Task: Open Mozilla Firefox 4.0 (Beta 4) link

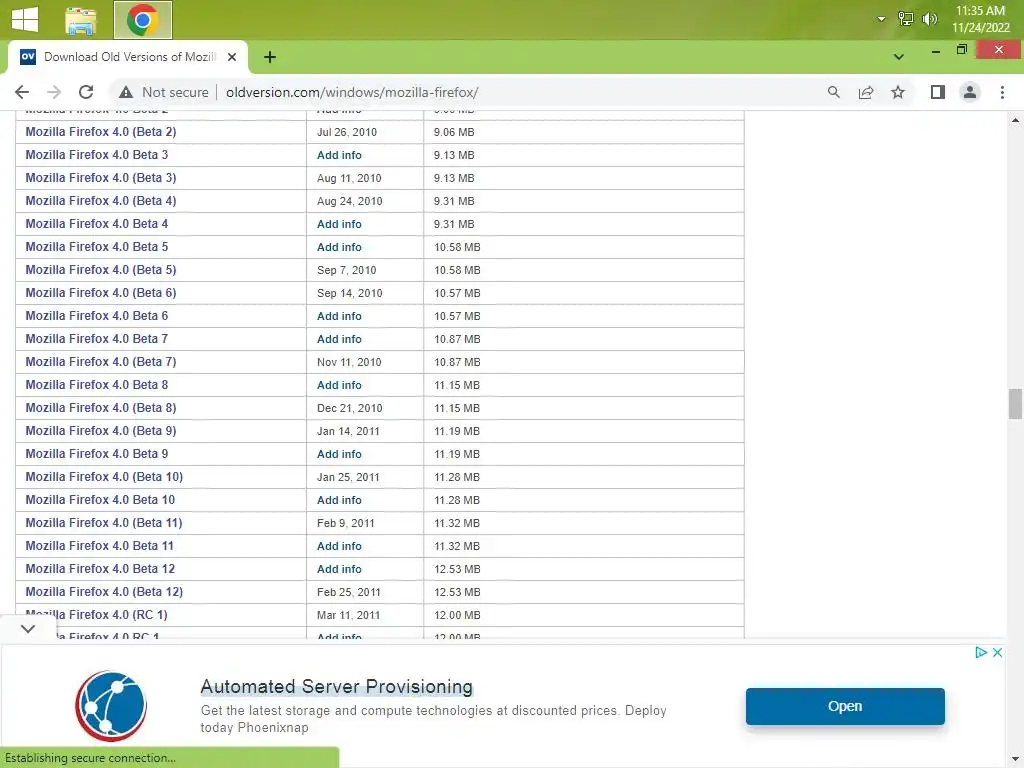Action: (101, 200)
